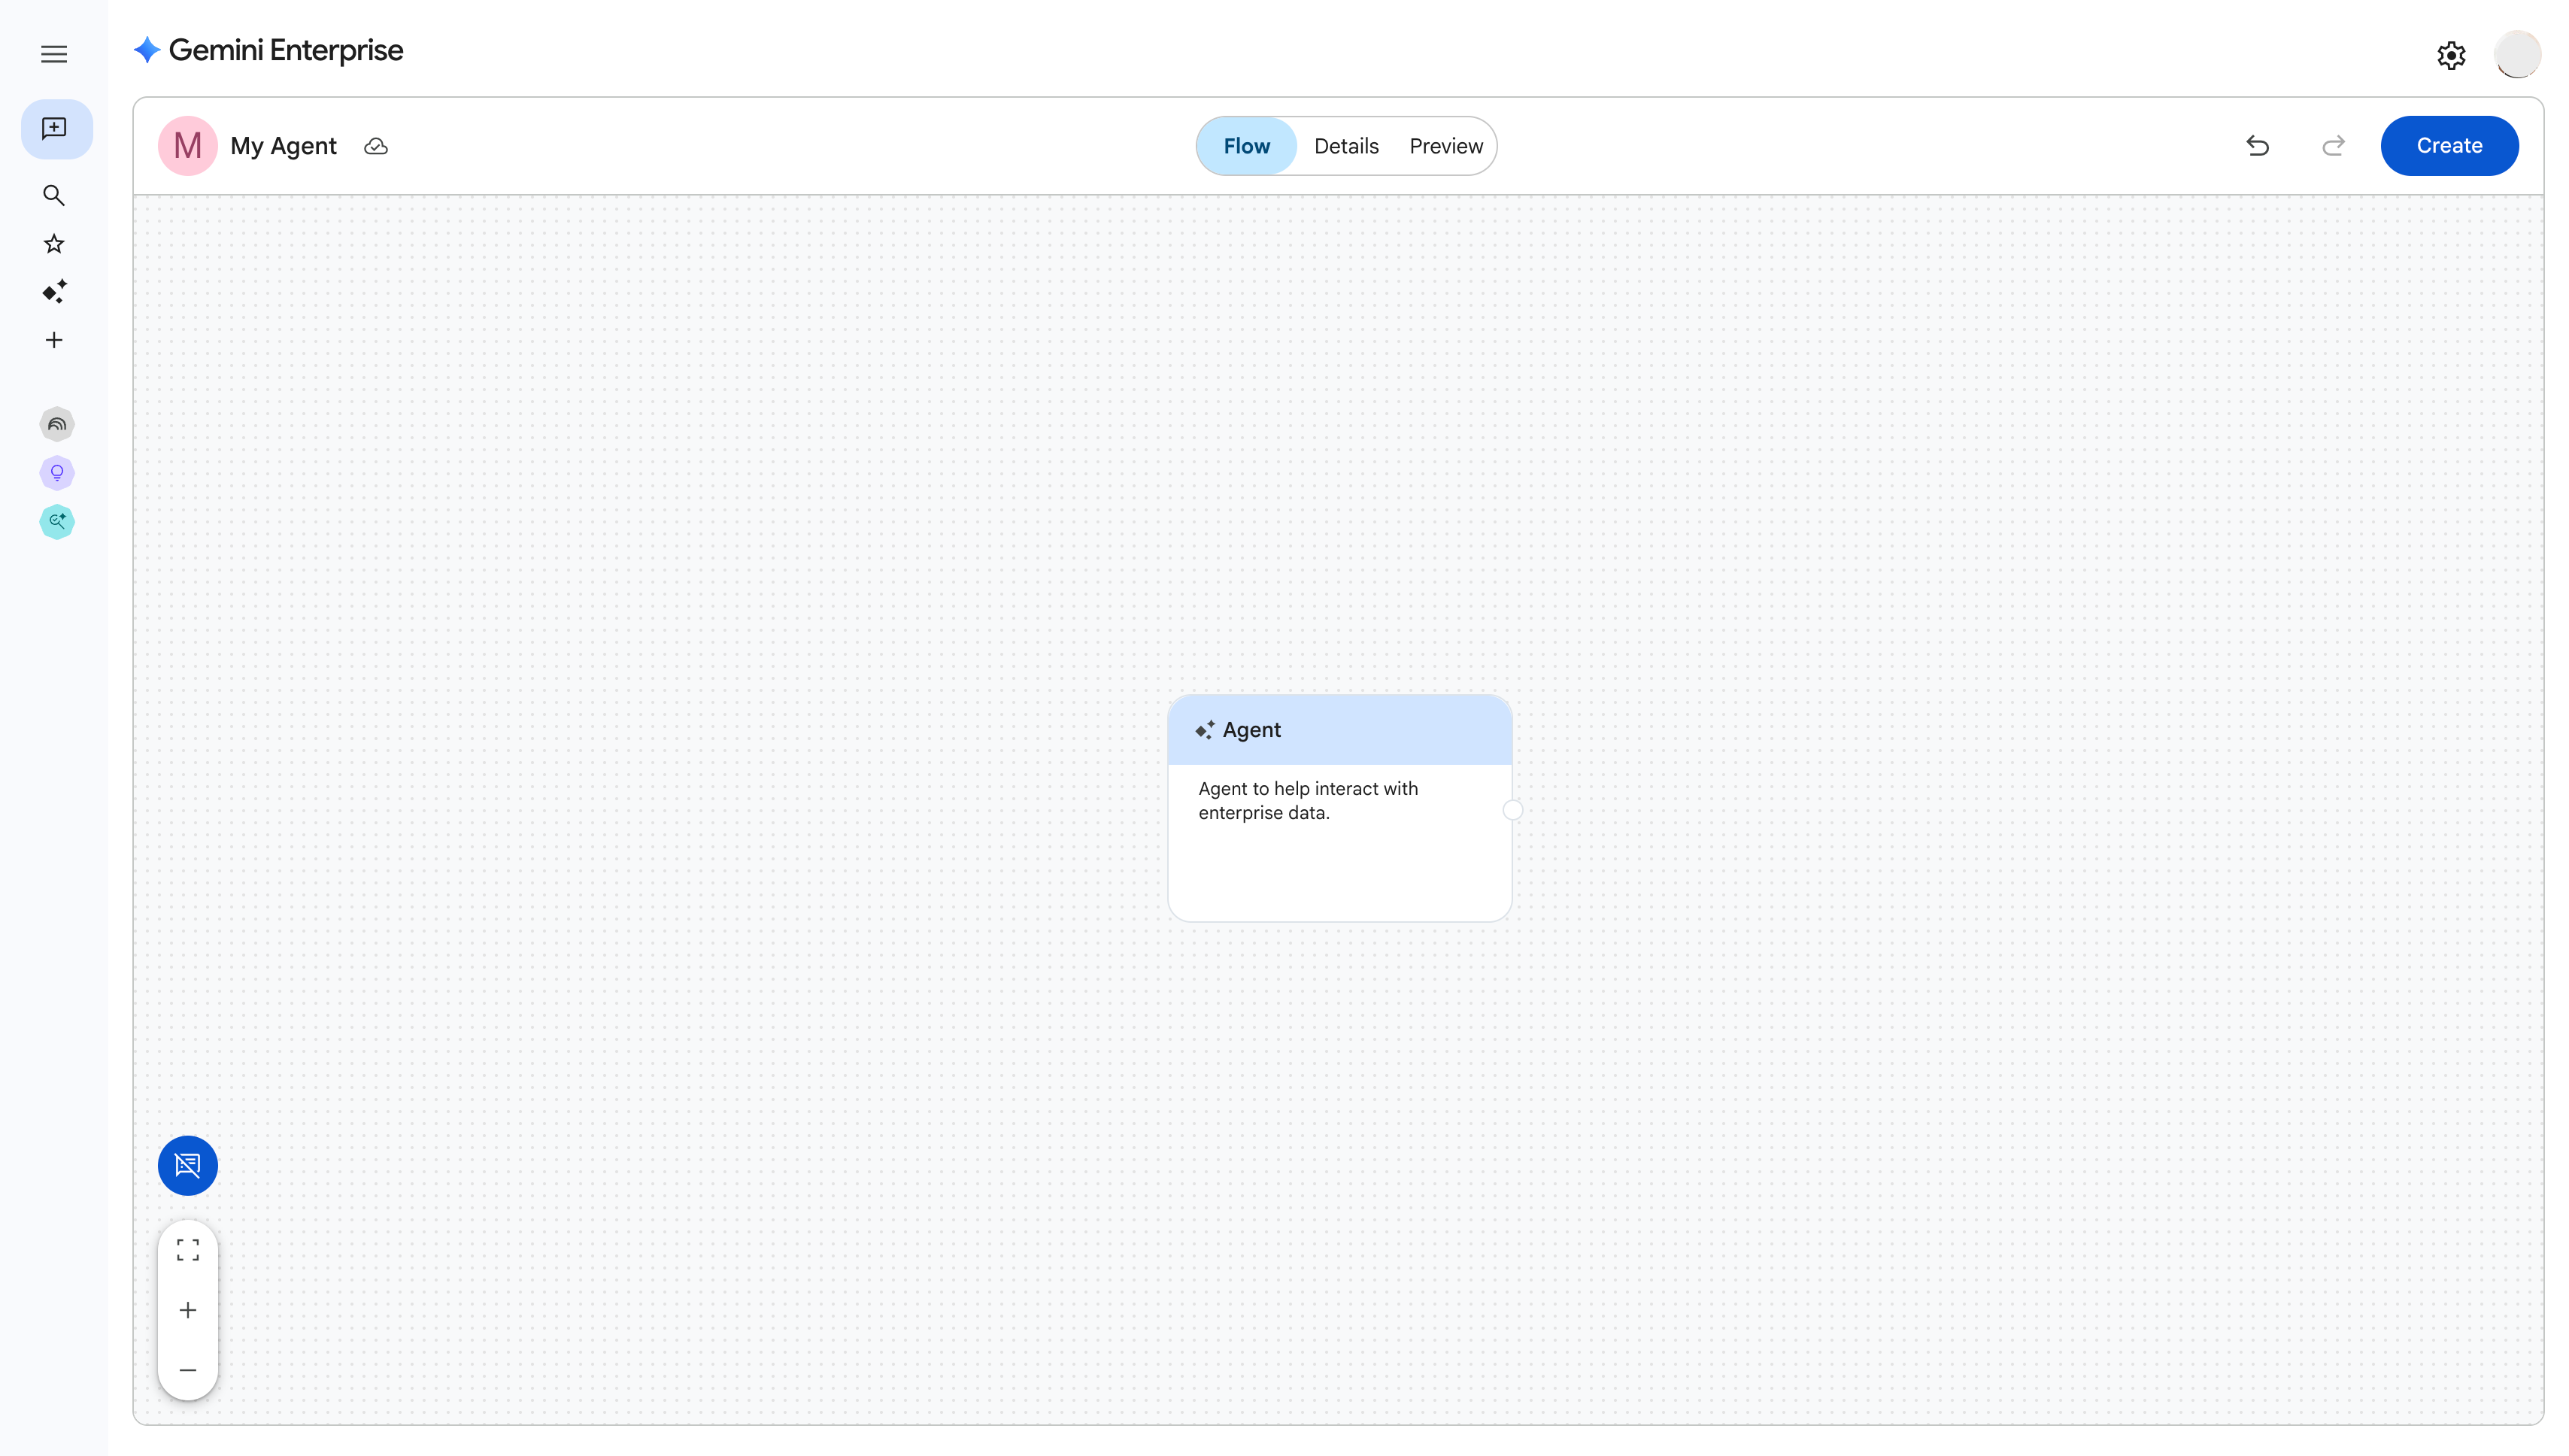Click the Create button
The image size is (2569, 1456).
pyautogui.click(x=2449, y=145)
